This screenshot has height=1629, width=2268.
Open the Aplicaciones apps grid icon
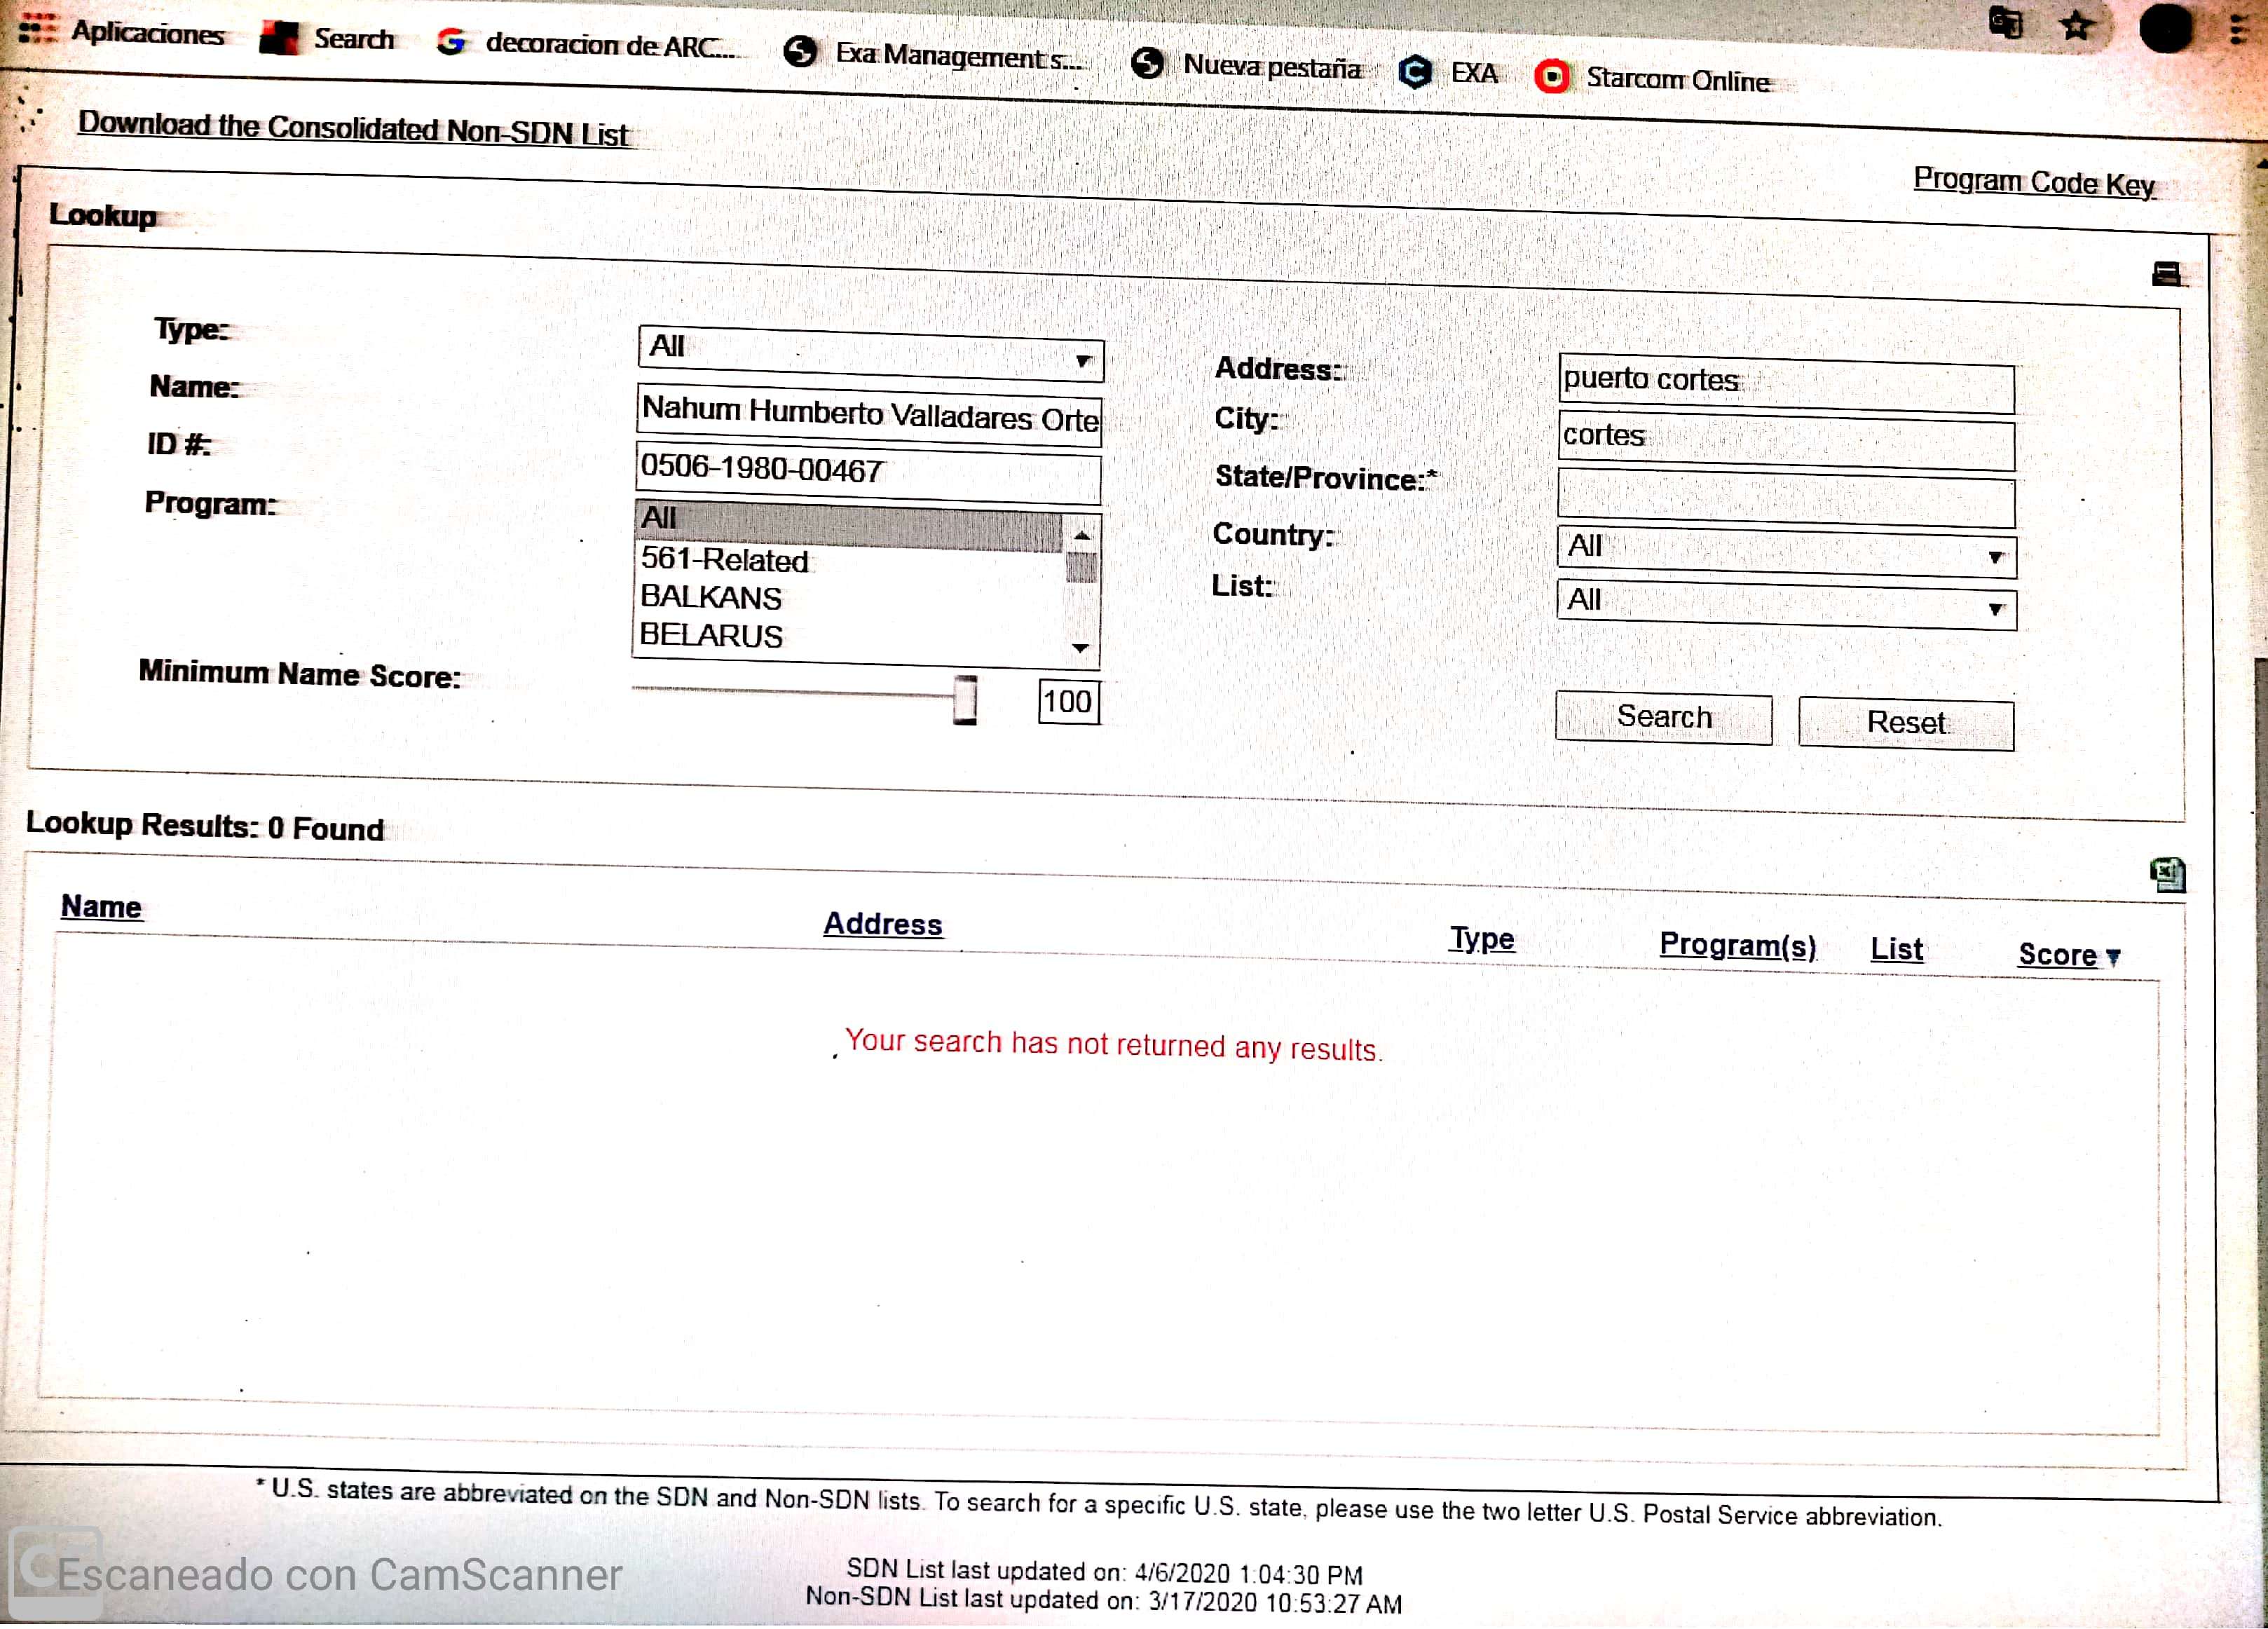tap(37, 29)
